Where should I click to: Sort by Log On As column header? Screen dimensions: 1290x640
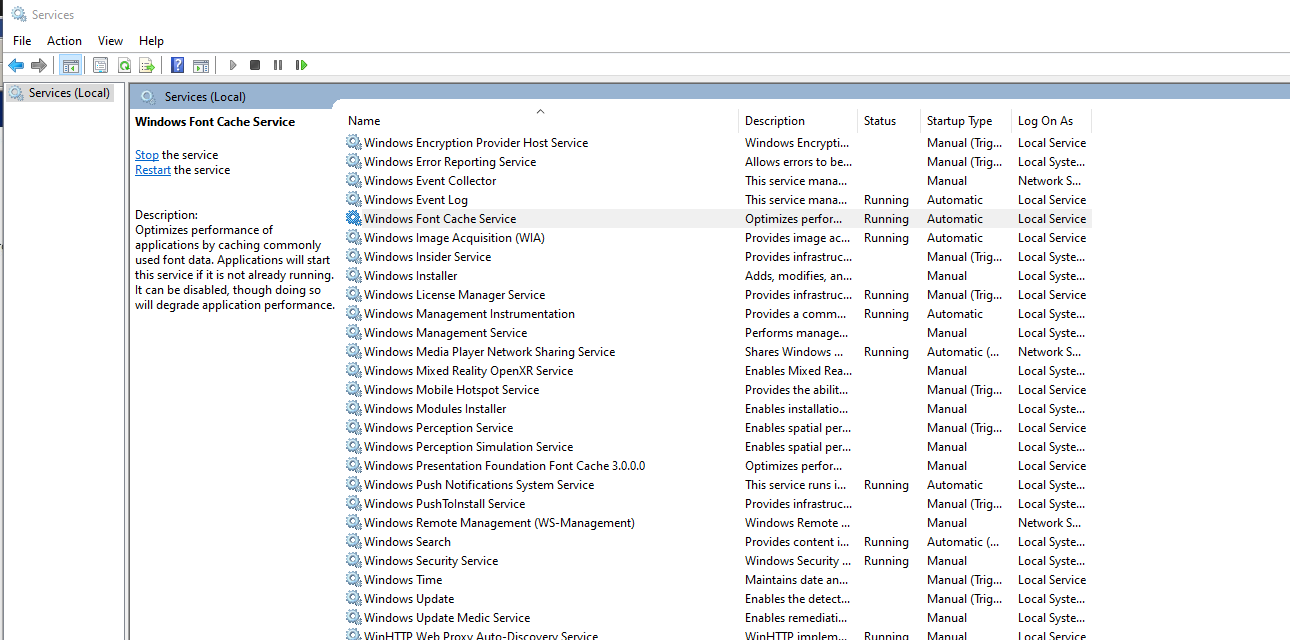tap(1051, 121)
